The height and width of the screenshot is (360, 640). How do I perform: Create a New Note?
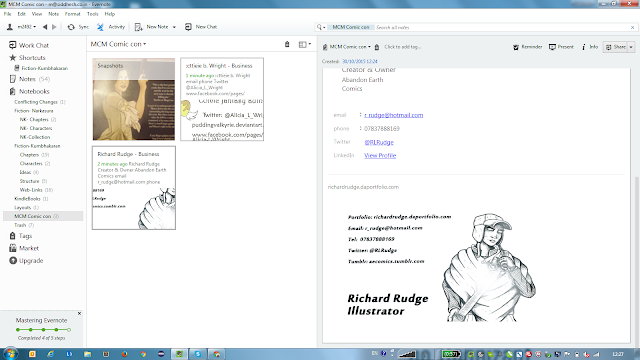(x=151, y=27)
